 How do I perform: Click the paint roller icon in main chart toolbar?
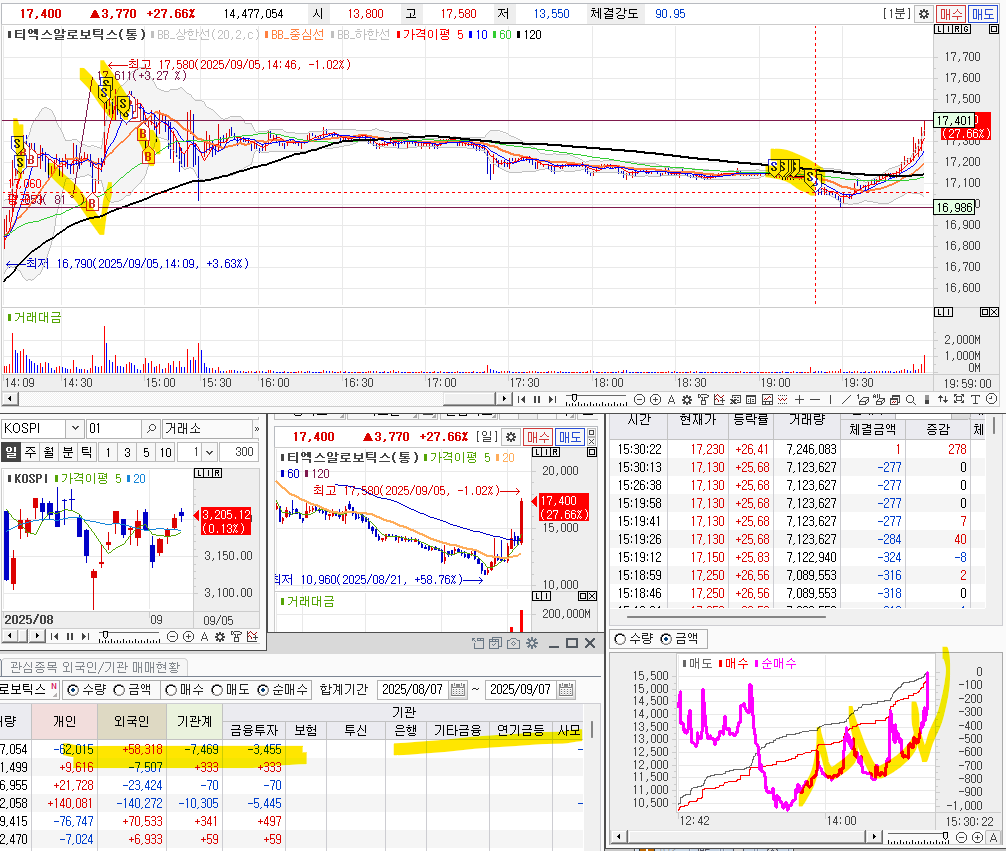(x=703, y=399)
